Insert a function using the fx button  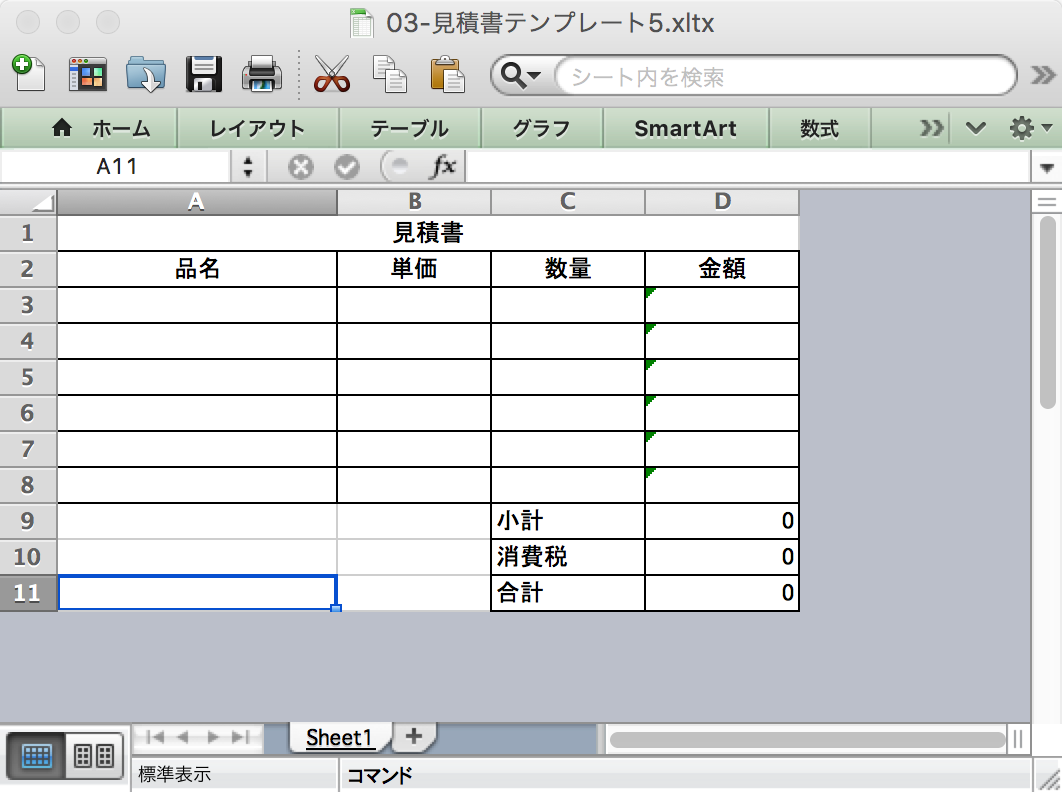pos(444,166)
